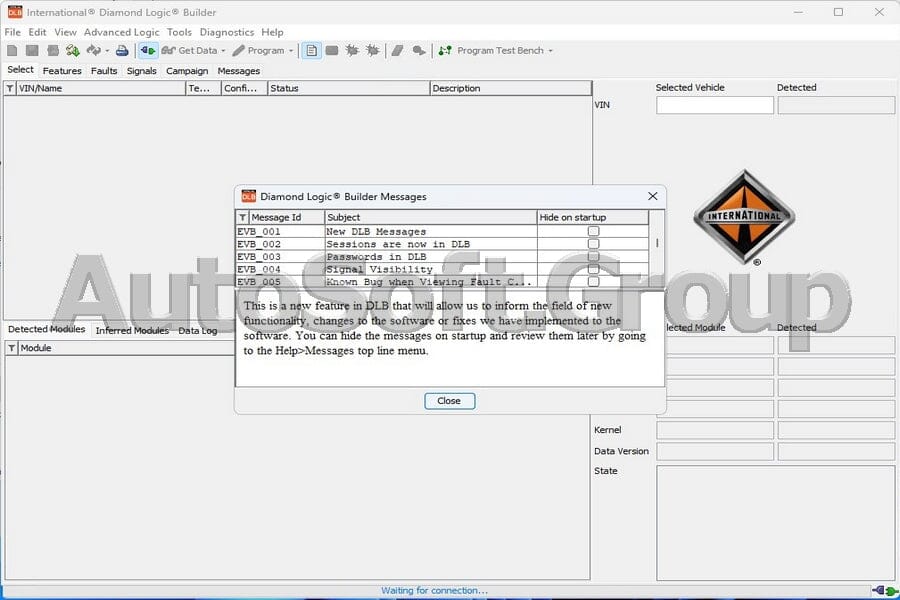Open the Diagnostics menu
The width and height of the screenshot is (900, 600).
(227, 32)
